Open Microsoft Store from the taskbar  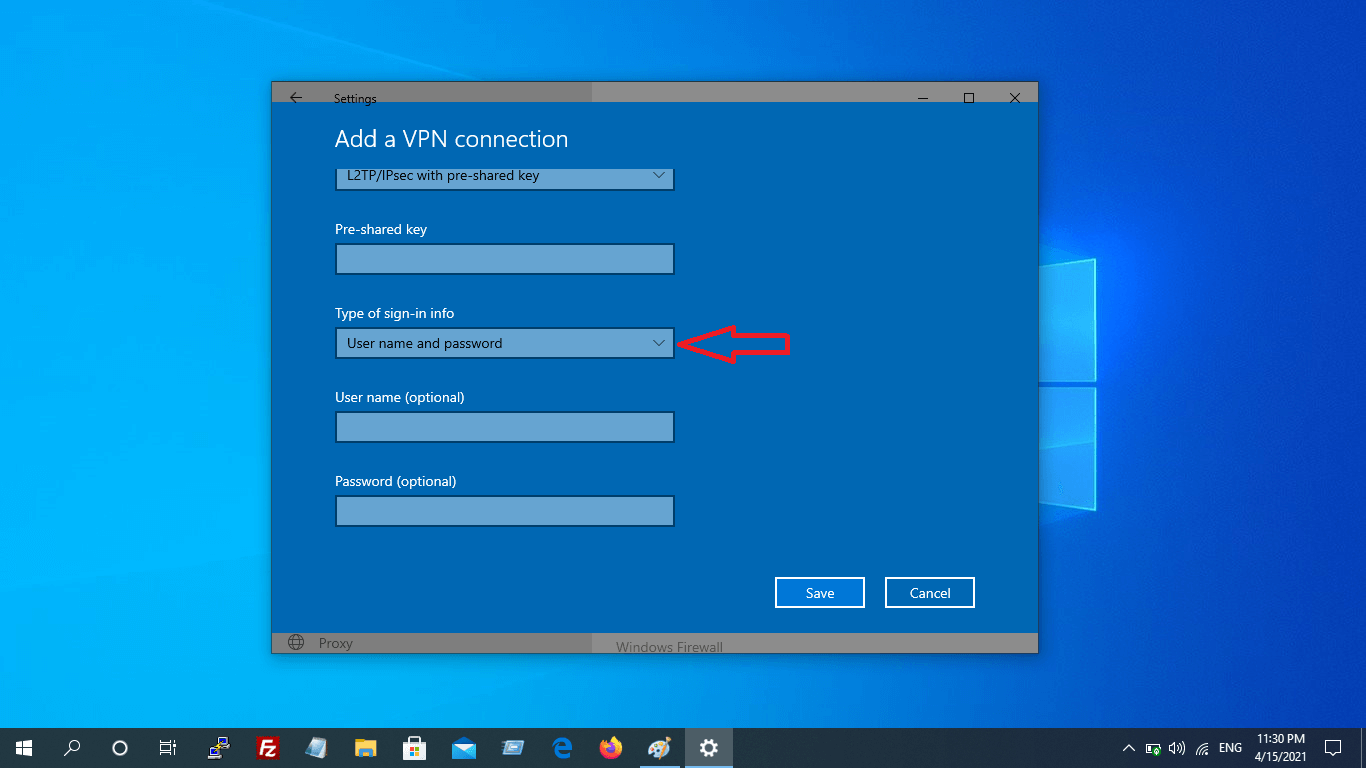tap(414, 748)
